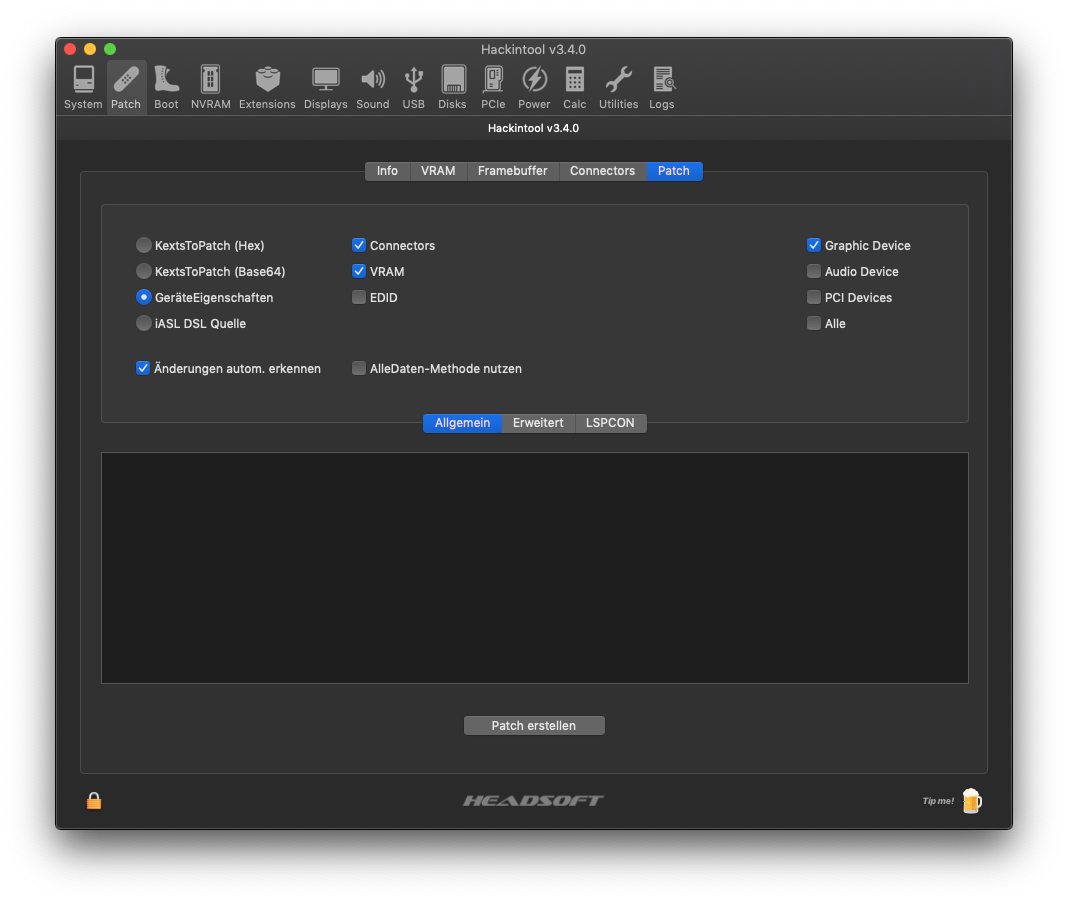The width and height of the screenshot is (1068, 903).
Task: Click the Headsoft logo
Action: point(533,801)
